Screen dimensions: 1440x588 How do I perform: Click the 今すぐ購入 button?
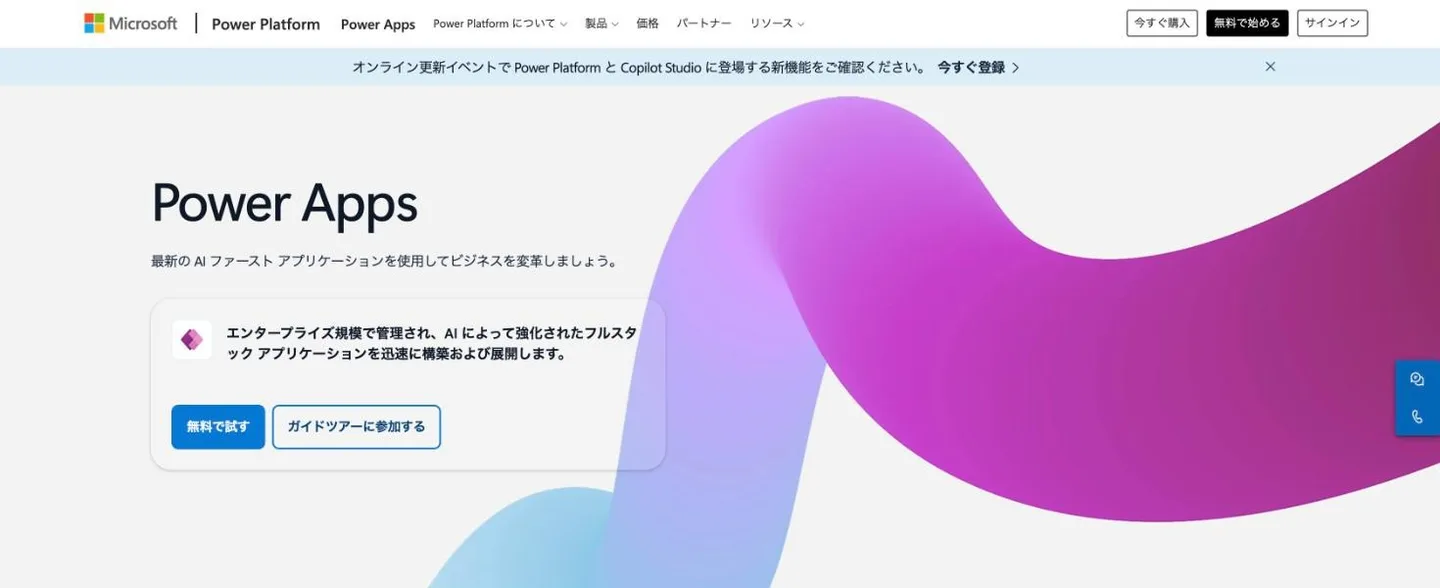click(x=1162, y=23)
